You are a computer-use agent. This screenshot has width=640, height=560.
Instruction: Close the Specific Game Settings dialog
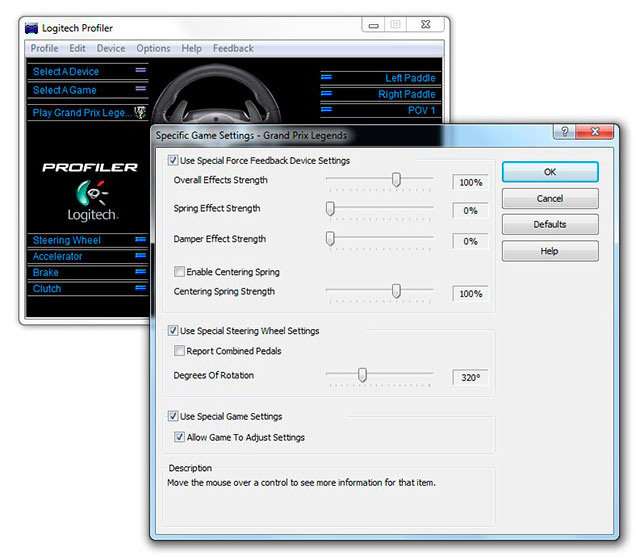tap(594, 131)
